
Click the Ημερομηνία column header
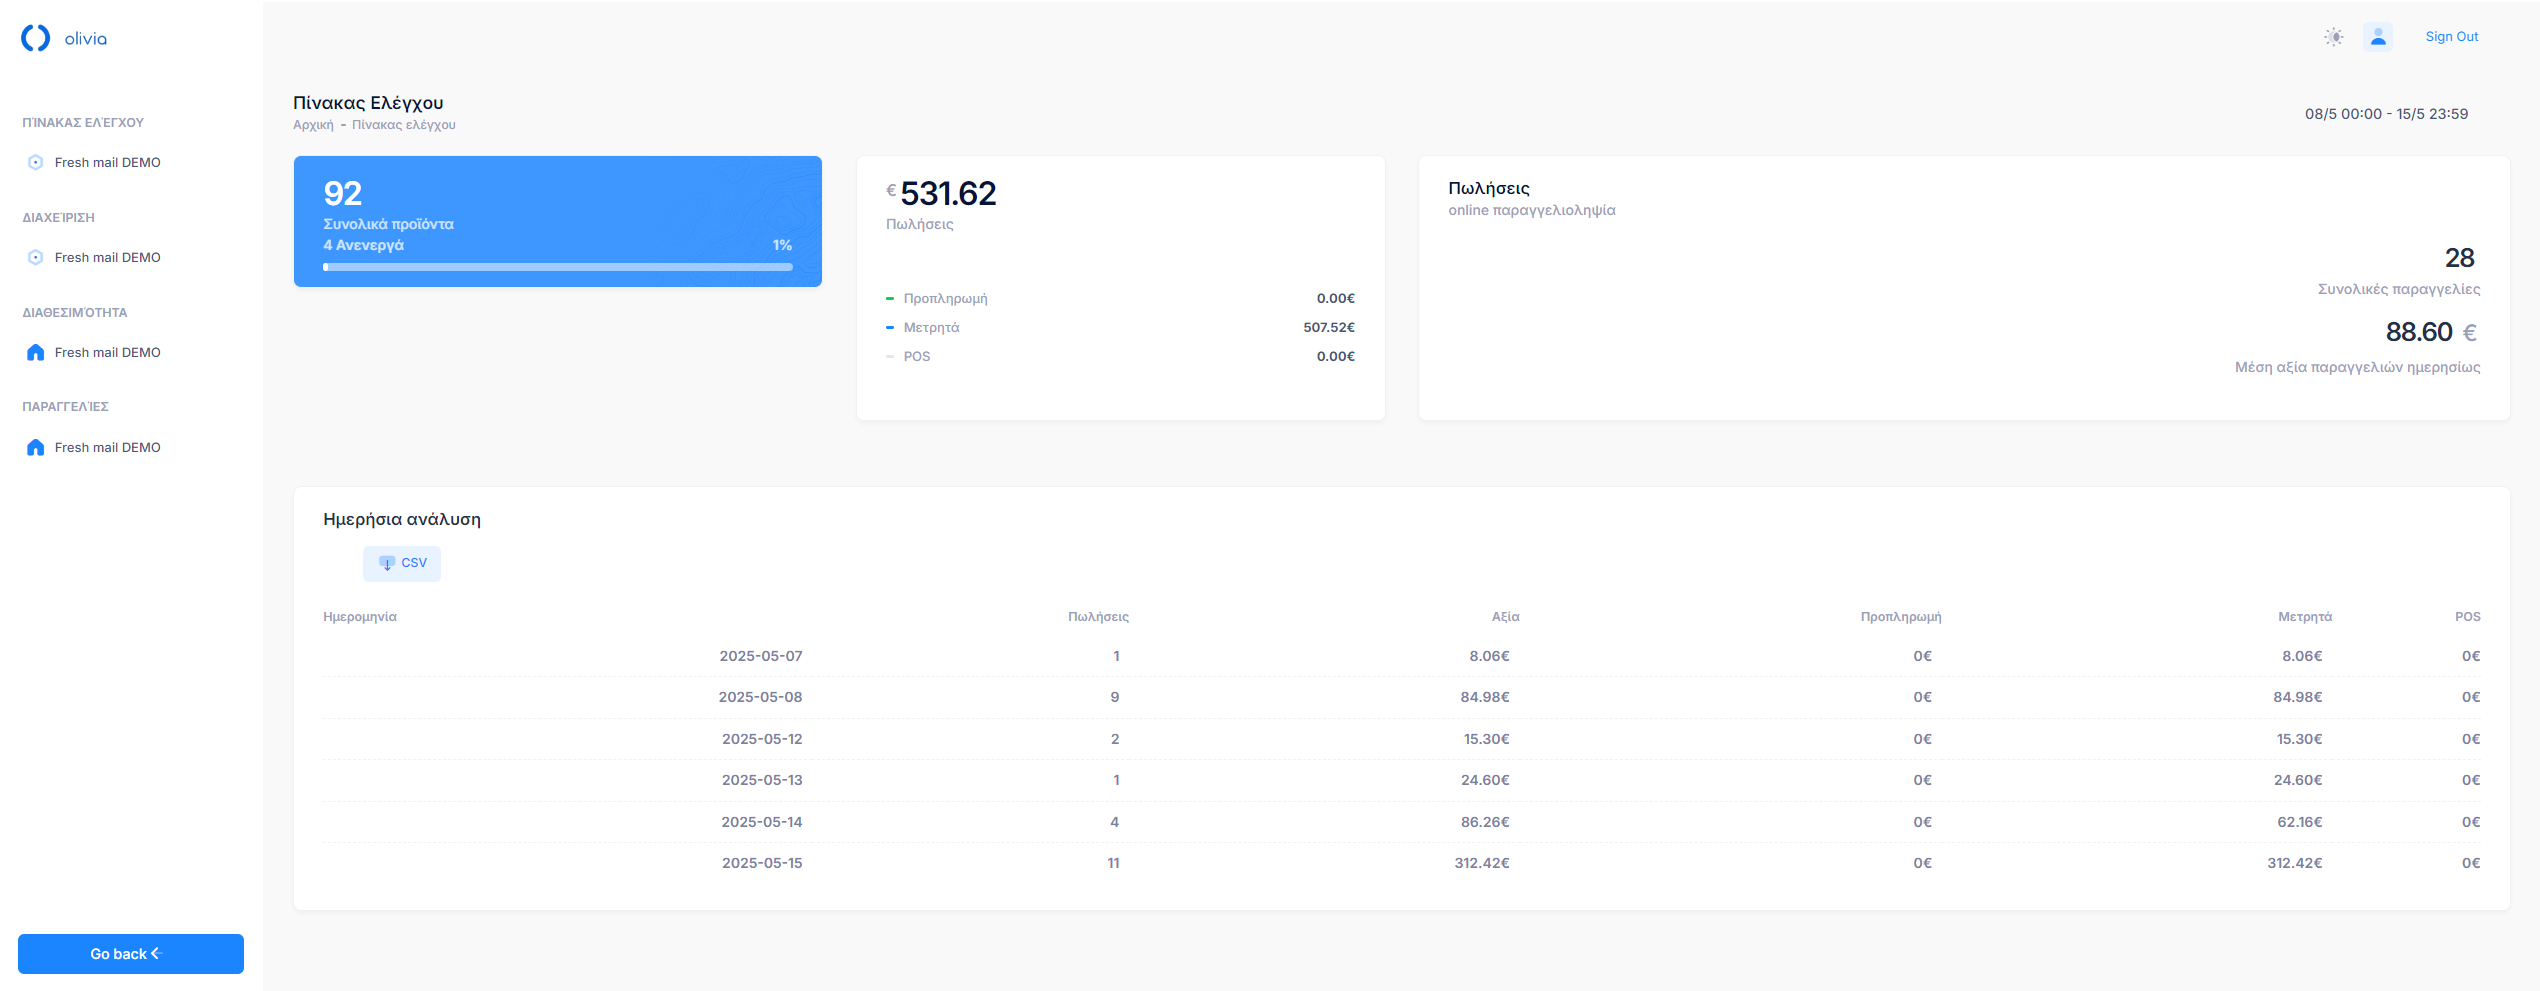pos(360,617)
